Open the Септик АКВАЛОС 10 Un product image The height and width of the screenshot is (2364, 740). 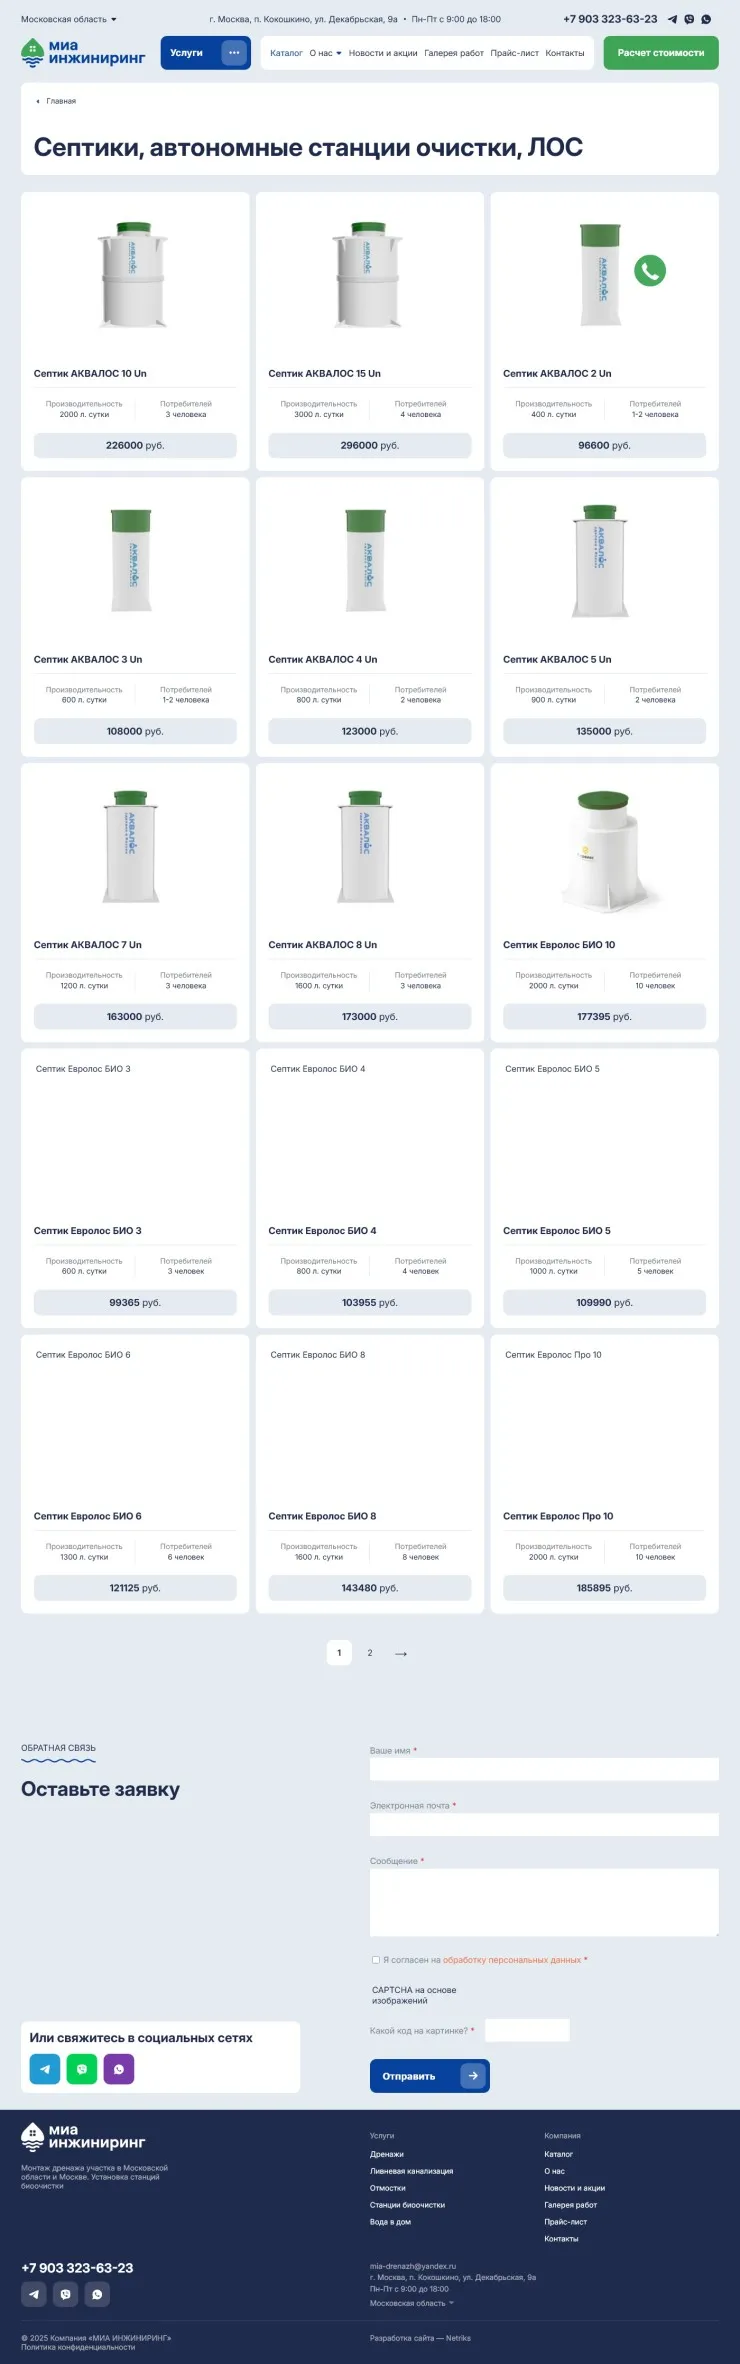(134, 275)
